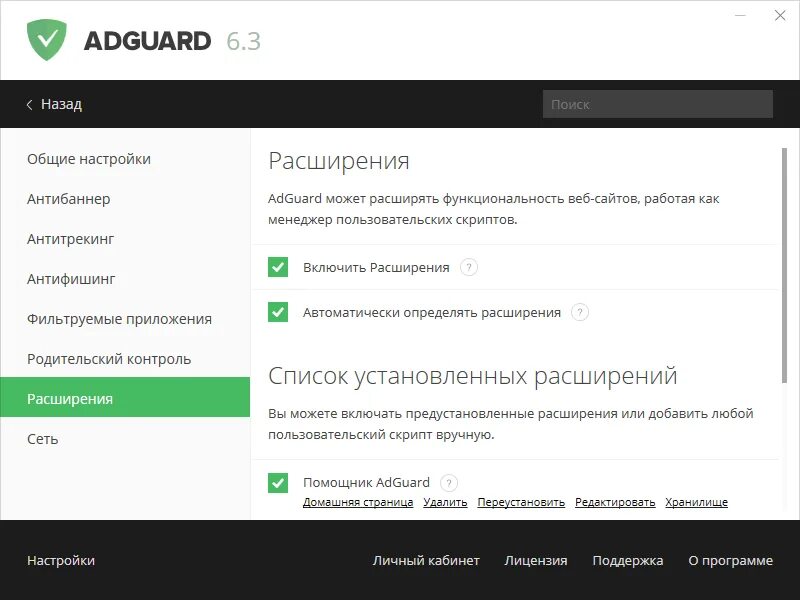Open the Домашняя страница link
The width and height of the screenshot is (800, 600).
tap(358, 502)
